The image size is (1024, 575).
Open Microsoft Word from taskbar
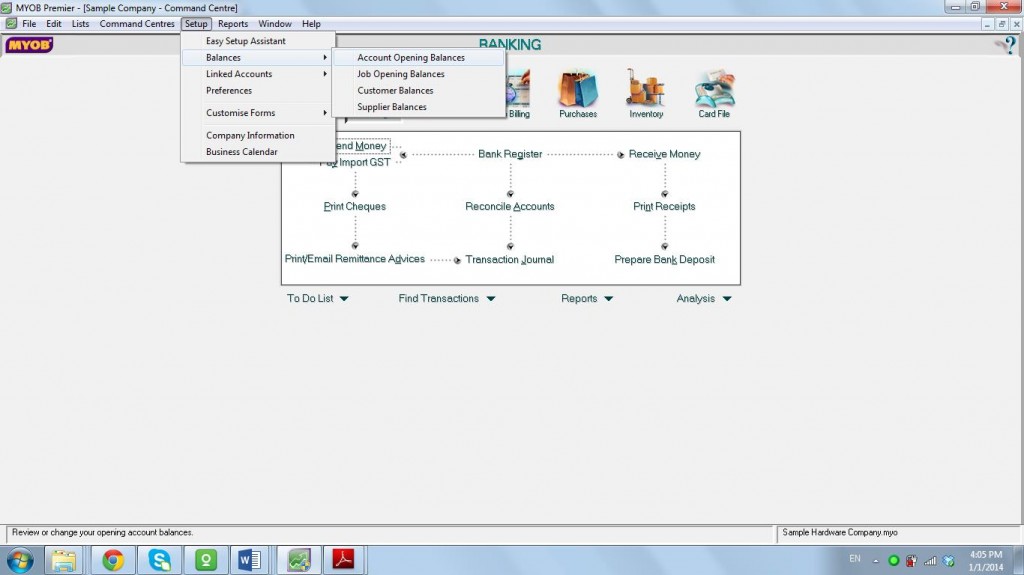click(249, 561)
